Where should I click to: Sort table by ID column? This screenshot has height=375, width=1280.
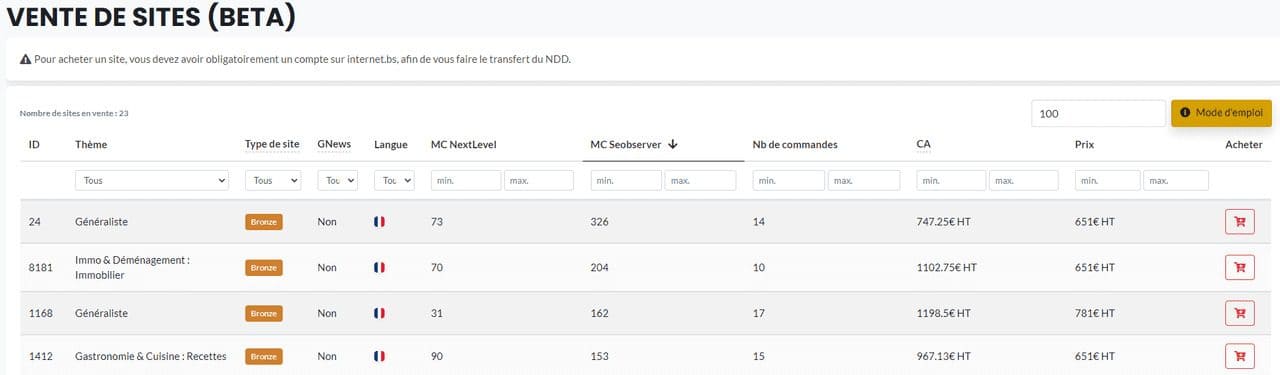click(x=34, y=144)
